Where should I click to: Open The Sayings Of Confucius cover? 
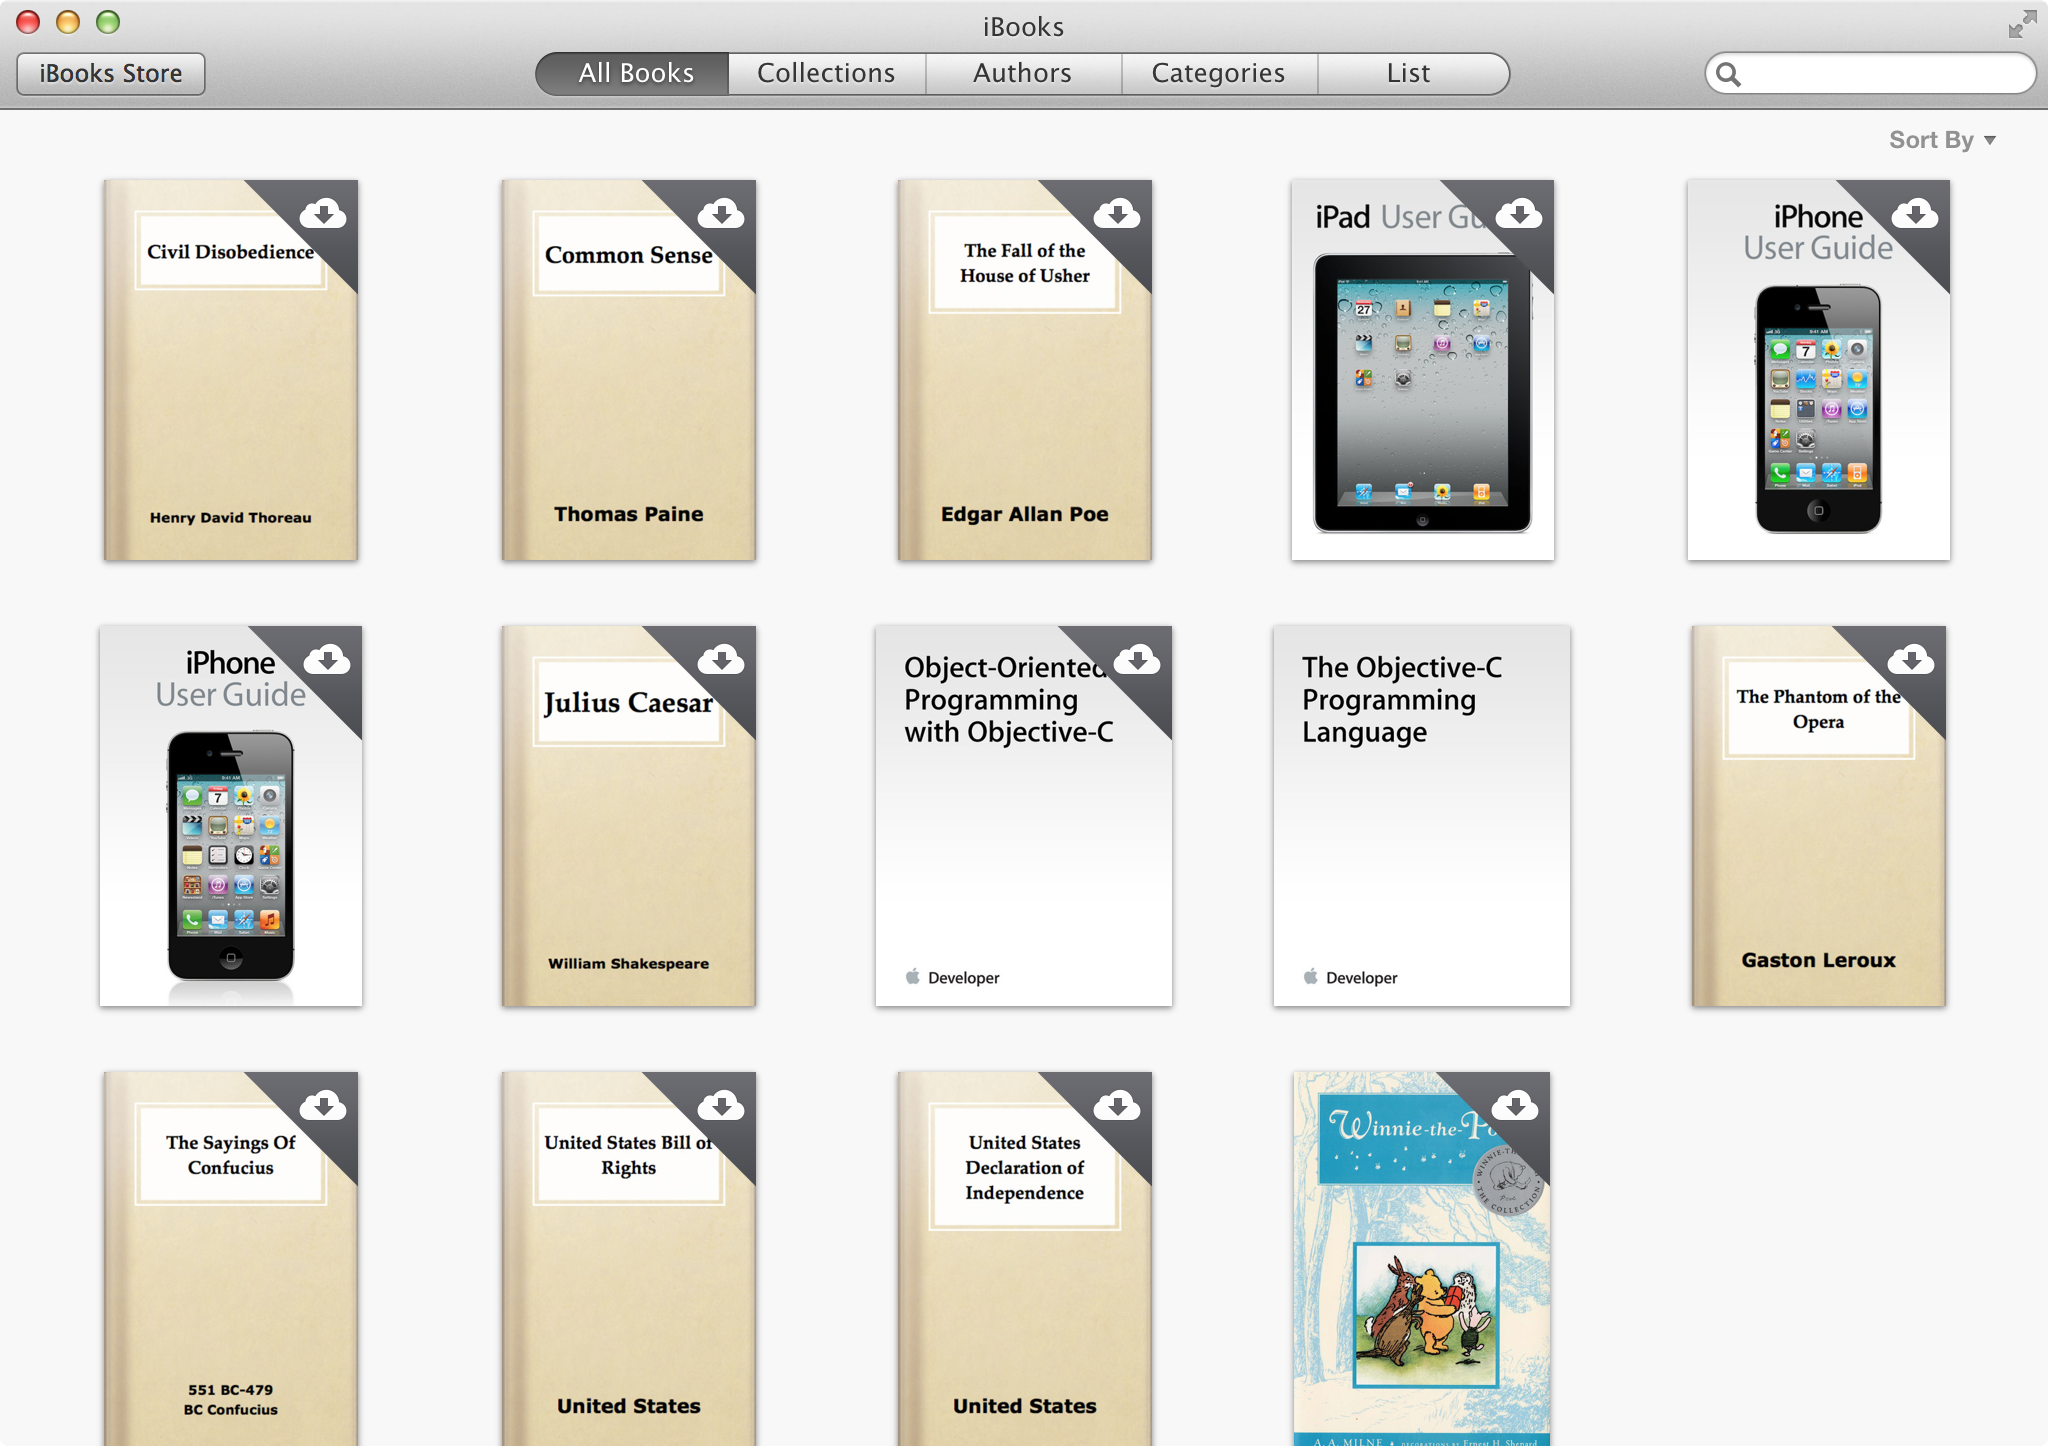tap(231, 1259)
